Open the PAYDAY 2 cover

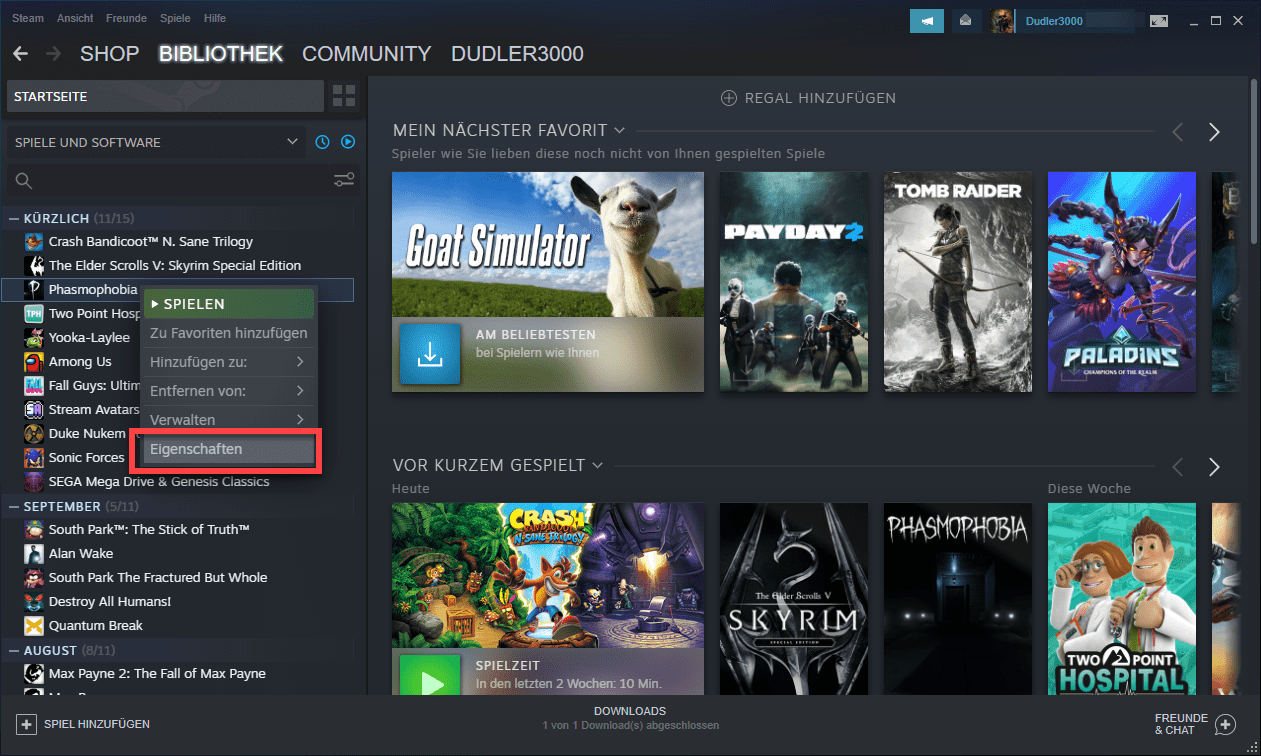794,282
